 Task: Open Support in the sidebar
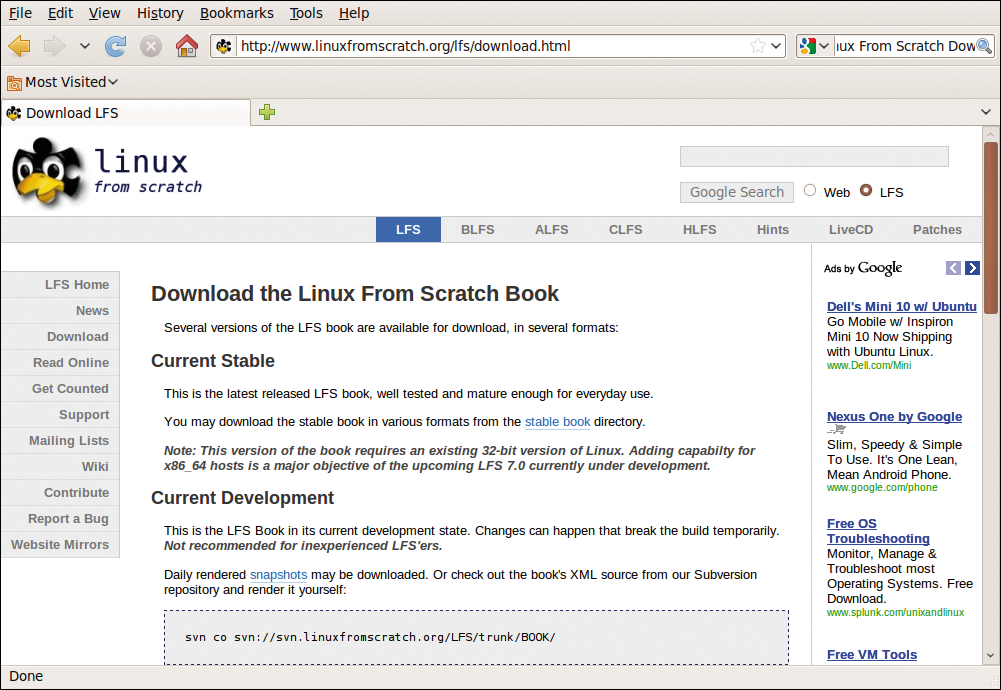pyautogui.click(x=61, y=415)
